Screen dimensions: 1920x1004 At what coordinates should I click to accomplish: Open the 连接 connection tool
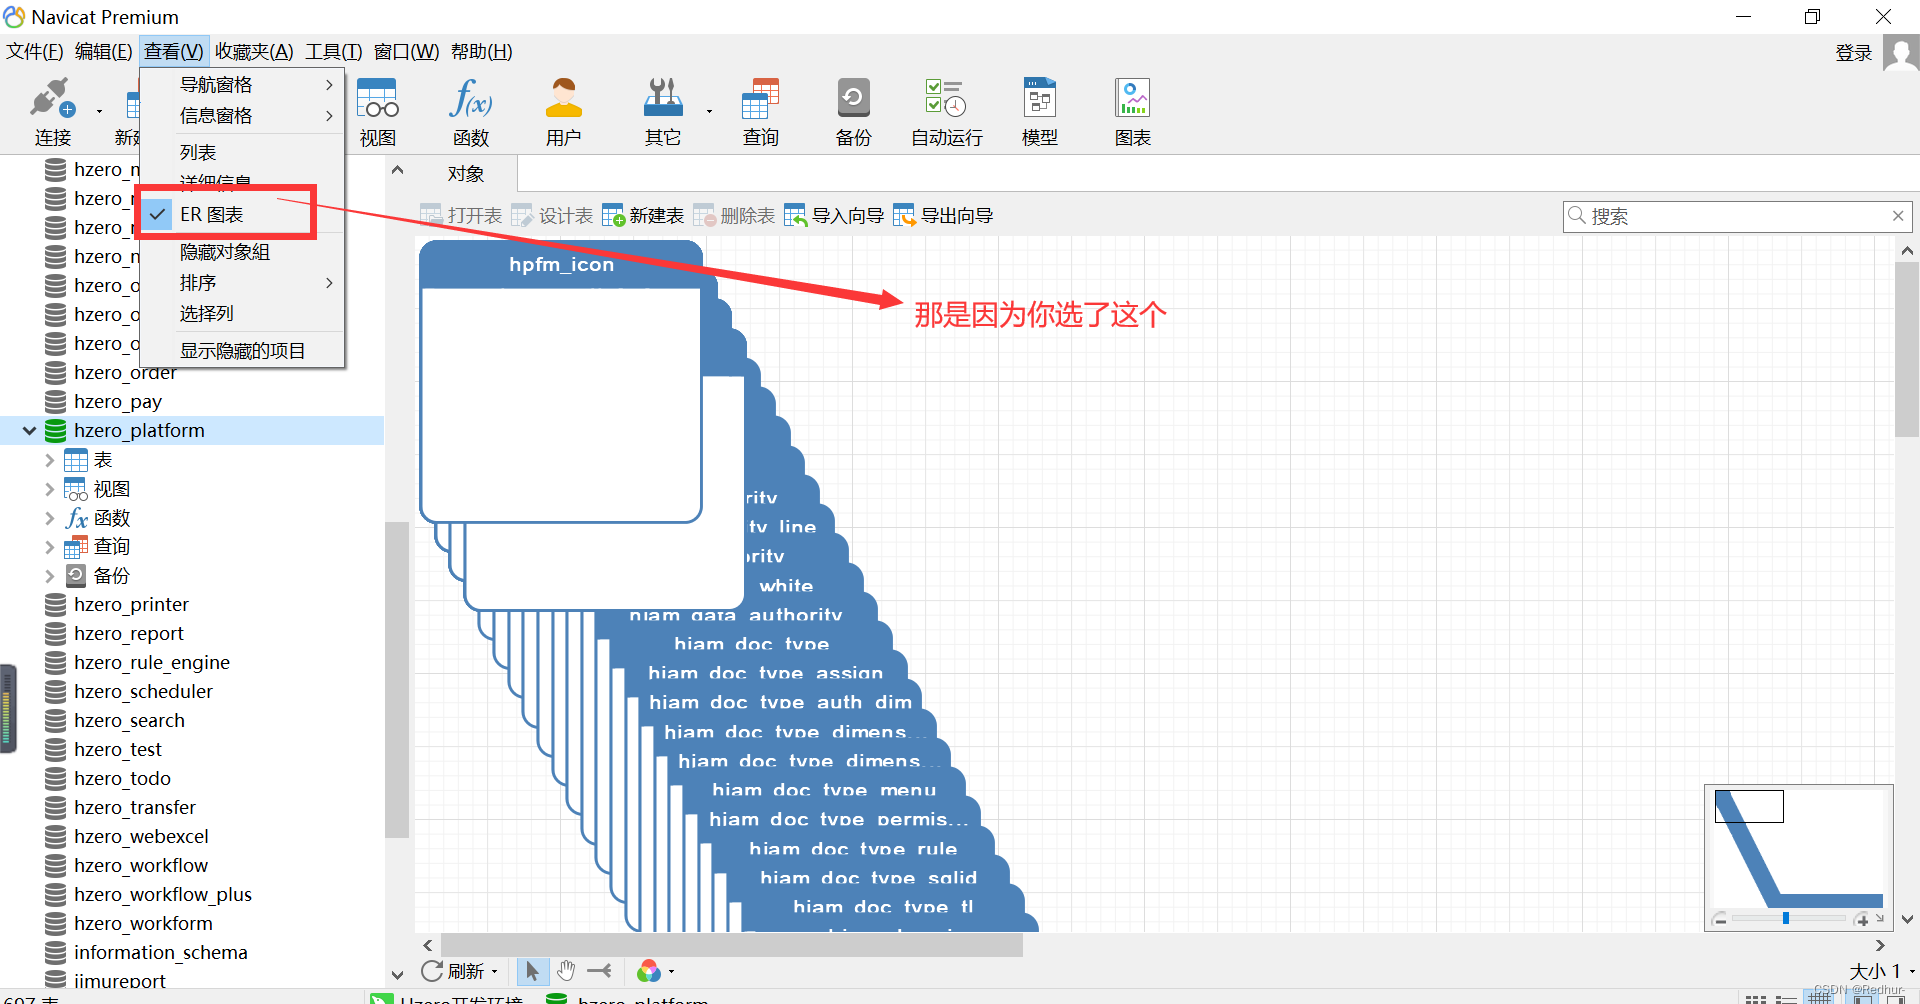pos(52,112)
